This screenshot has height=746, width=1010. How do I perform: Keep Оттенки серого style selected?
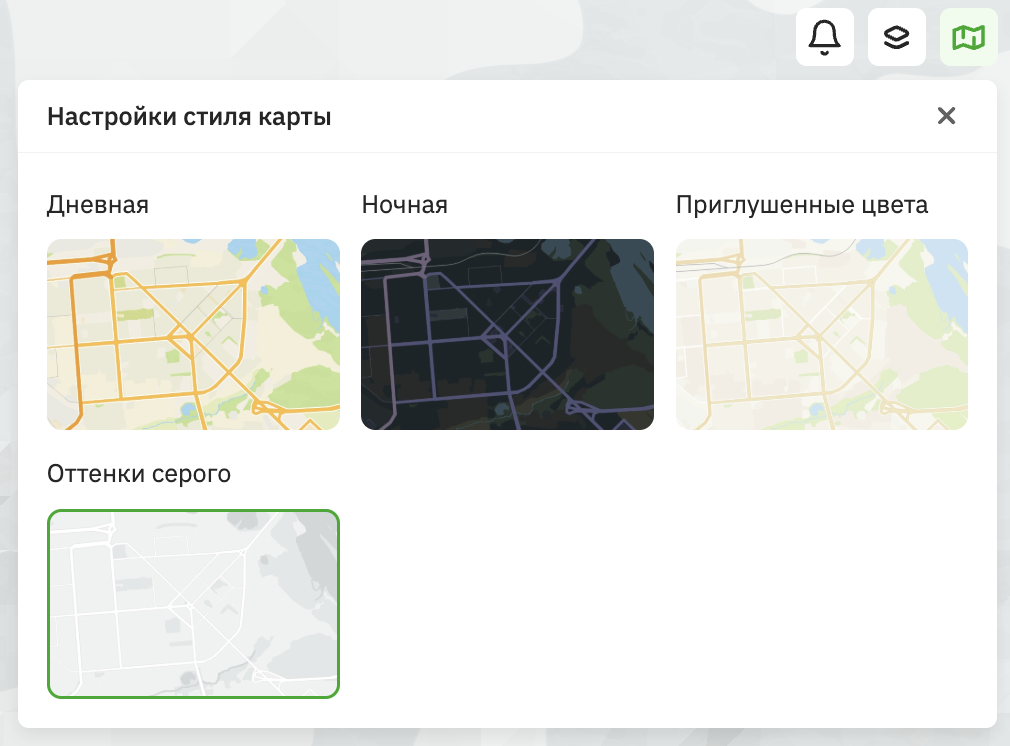click(x=193, y=603)
